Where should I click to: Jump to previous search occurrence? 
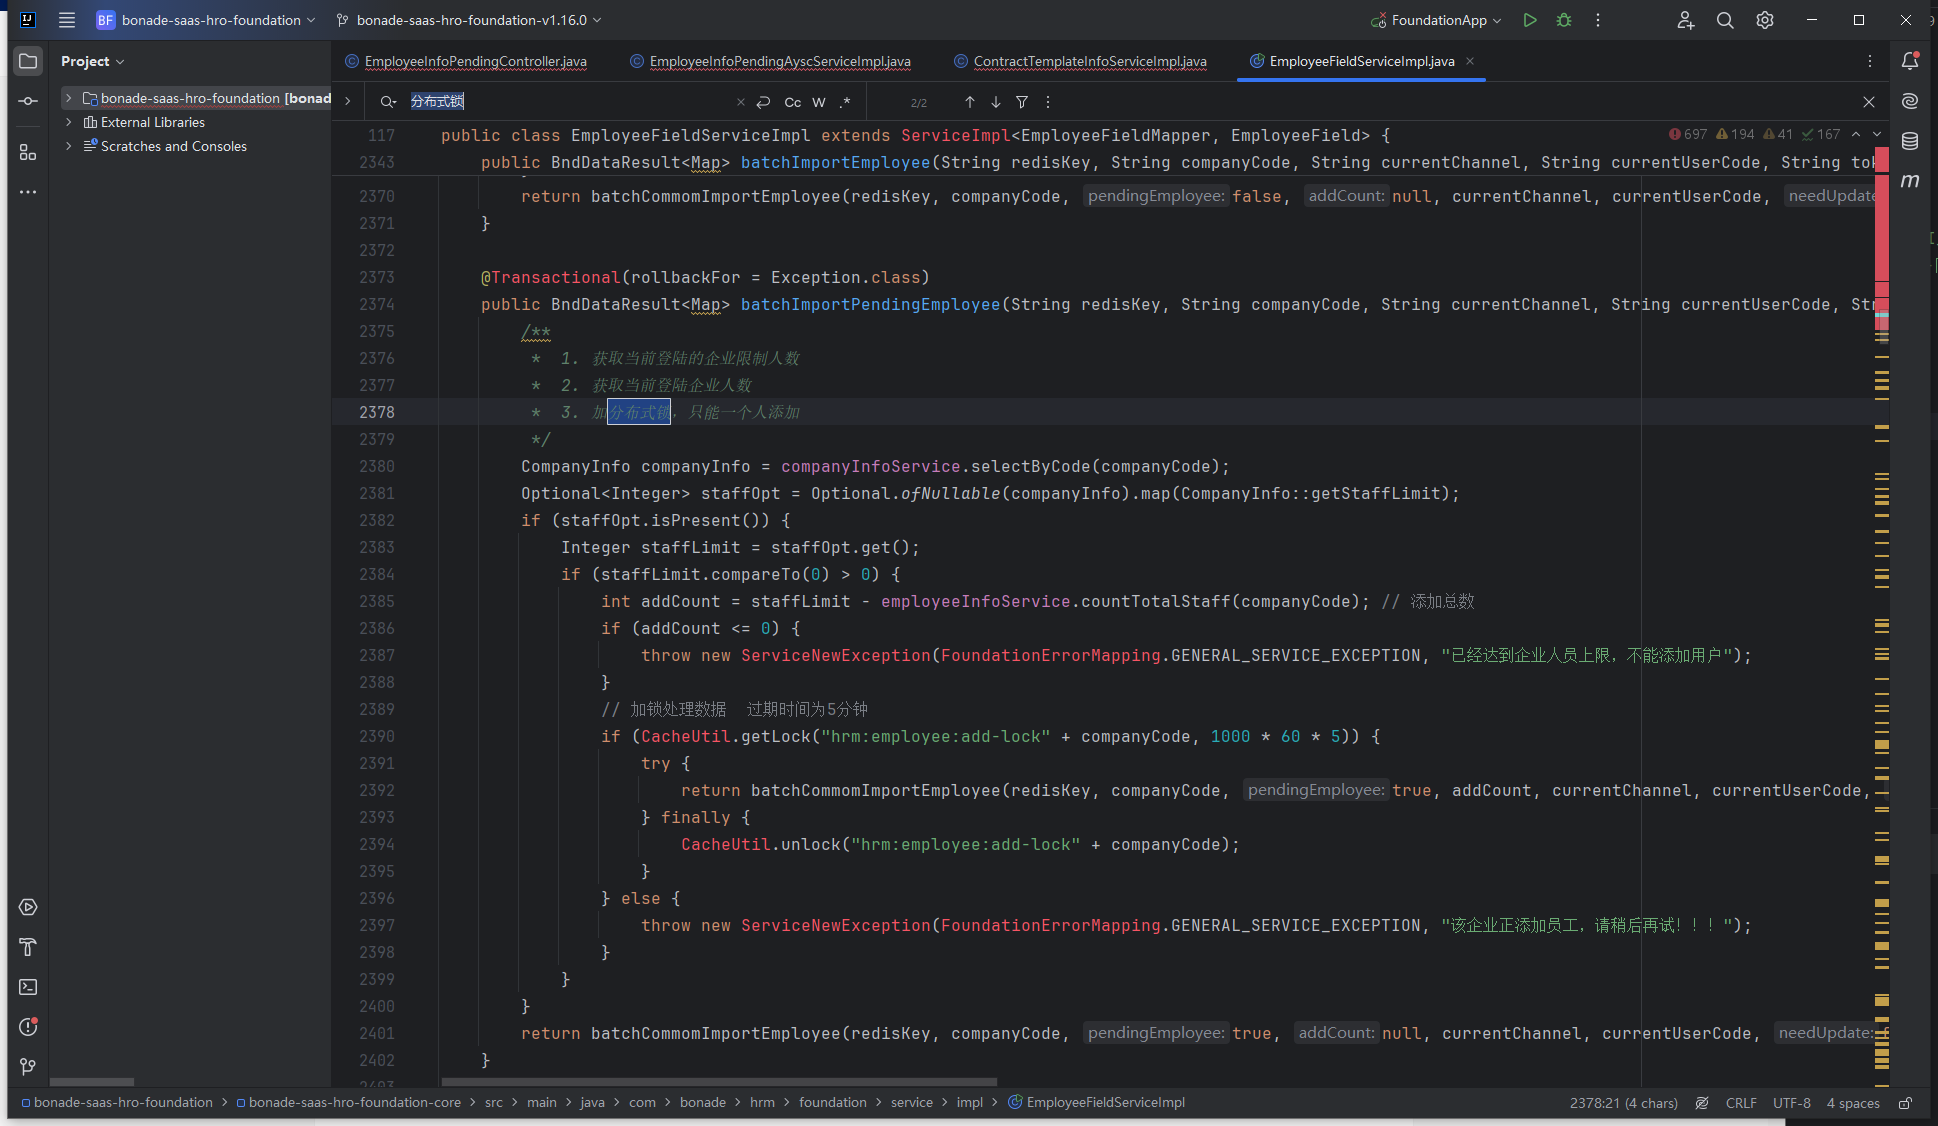970,102
